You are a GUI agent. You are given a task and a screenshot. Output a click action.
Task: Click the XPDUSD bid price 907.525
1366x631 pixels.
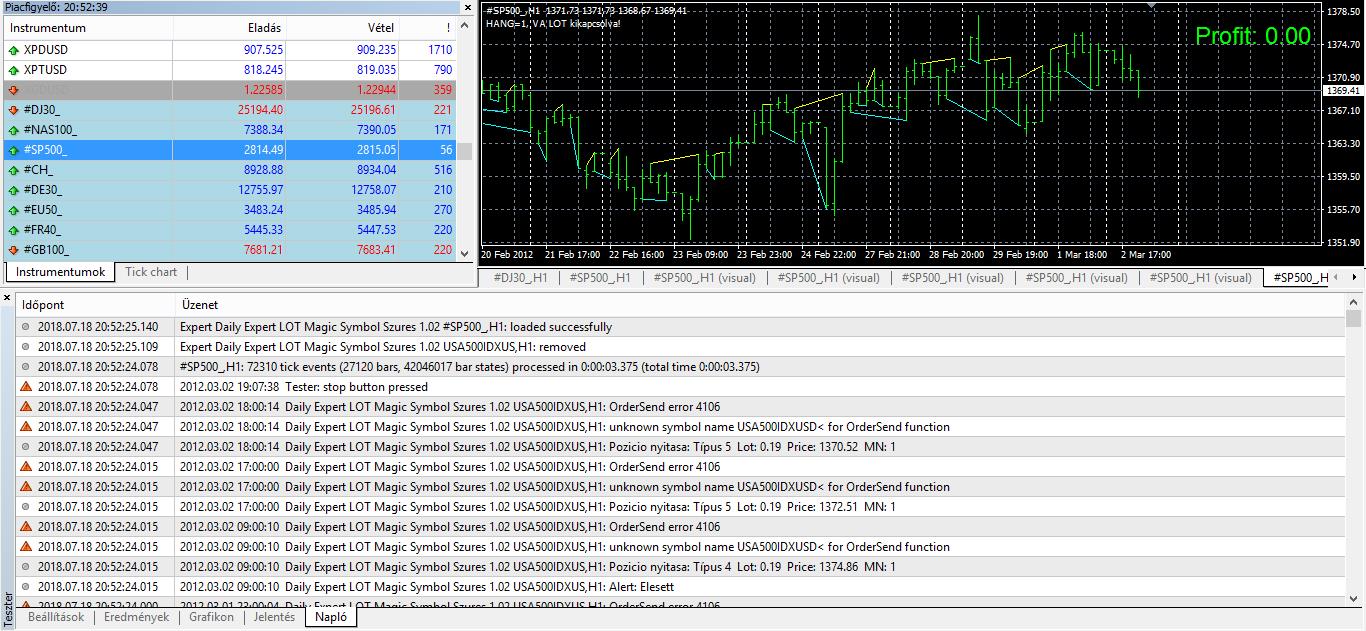(263, 50)
